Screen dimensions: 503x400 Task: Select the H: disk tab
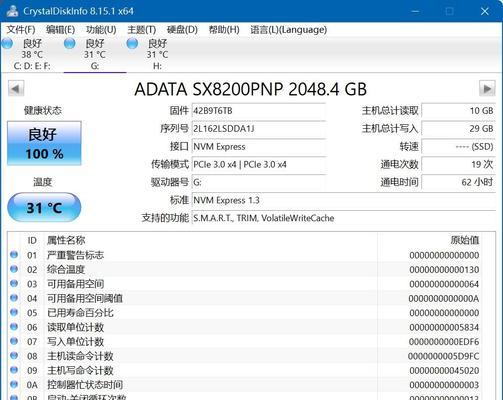[157, 54]
